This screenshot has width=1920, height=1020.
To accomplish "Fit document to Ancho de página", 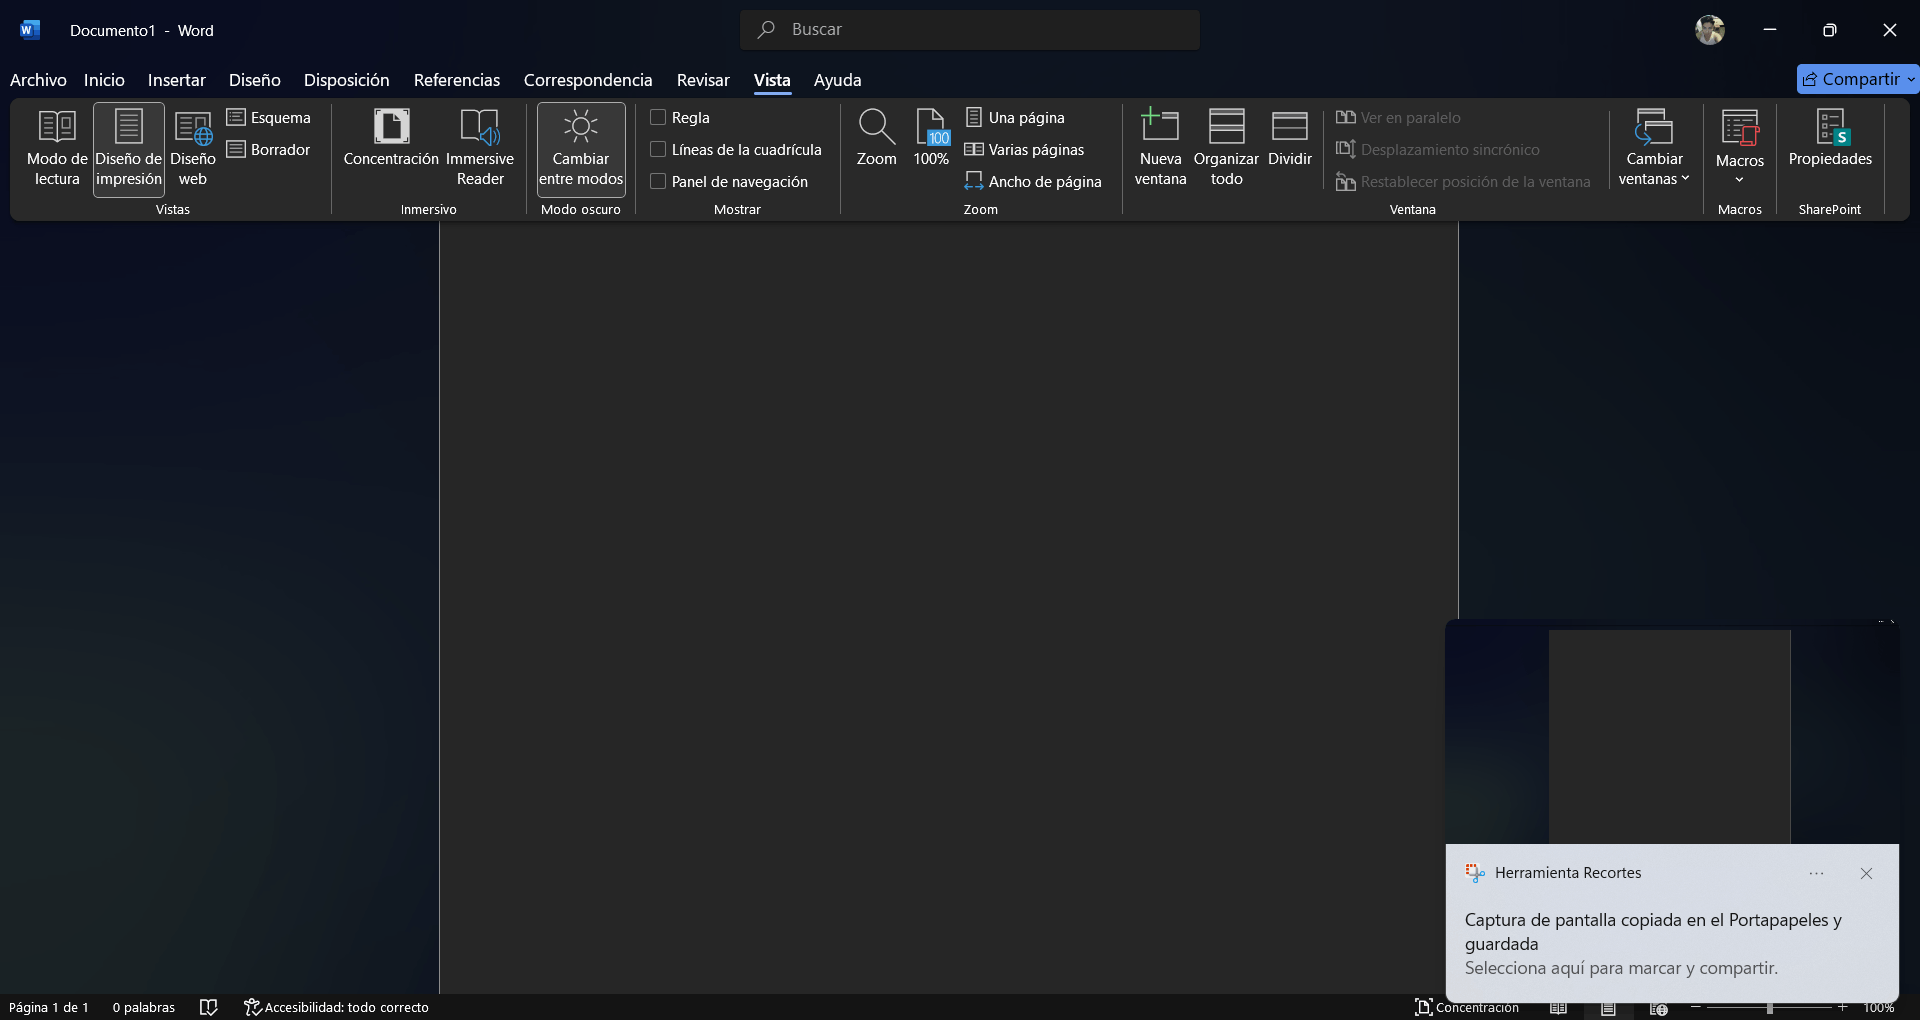I will pyautogui.click(x=1033, y=182).
